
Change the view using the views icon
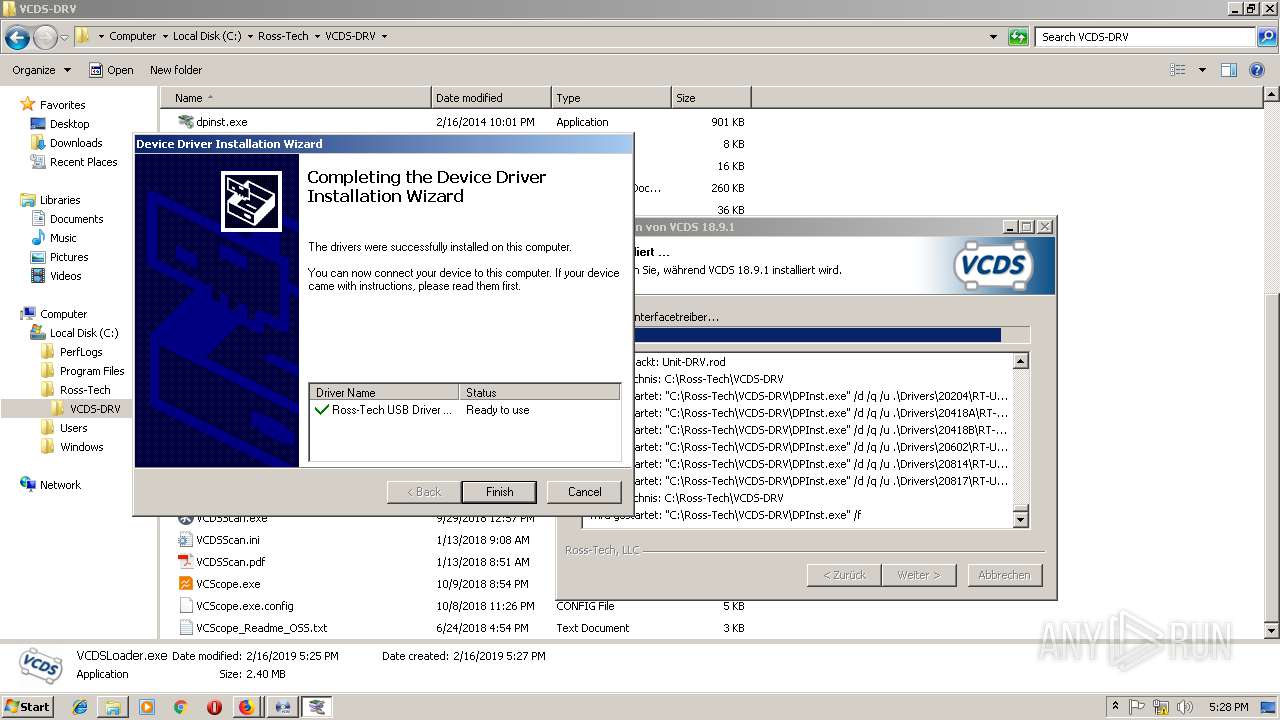tap(1178, 70)
